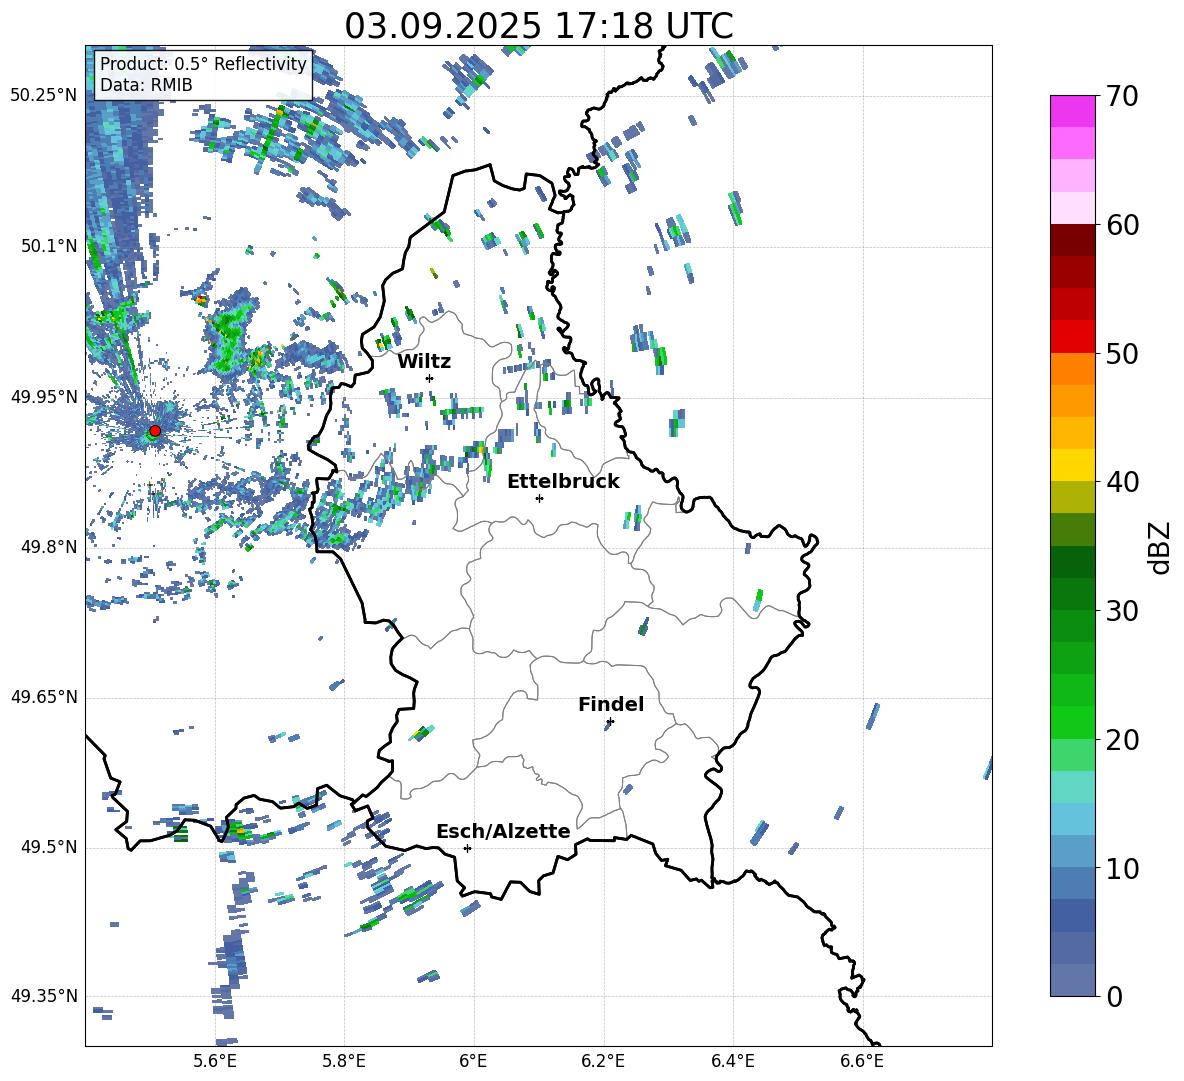
Task: Click the 49.5°N latitude label
Action: coord(48,847)
